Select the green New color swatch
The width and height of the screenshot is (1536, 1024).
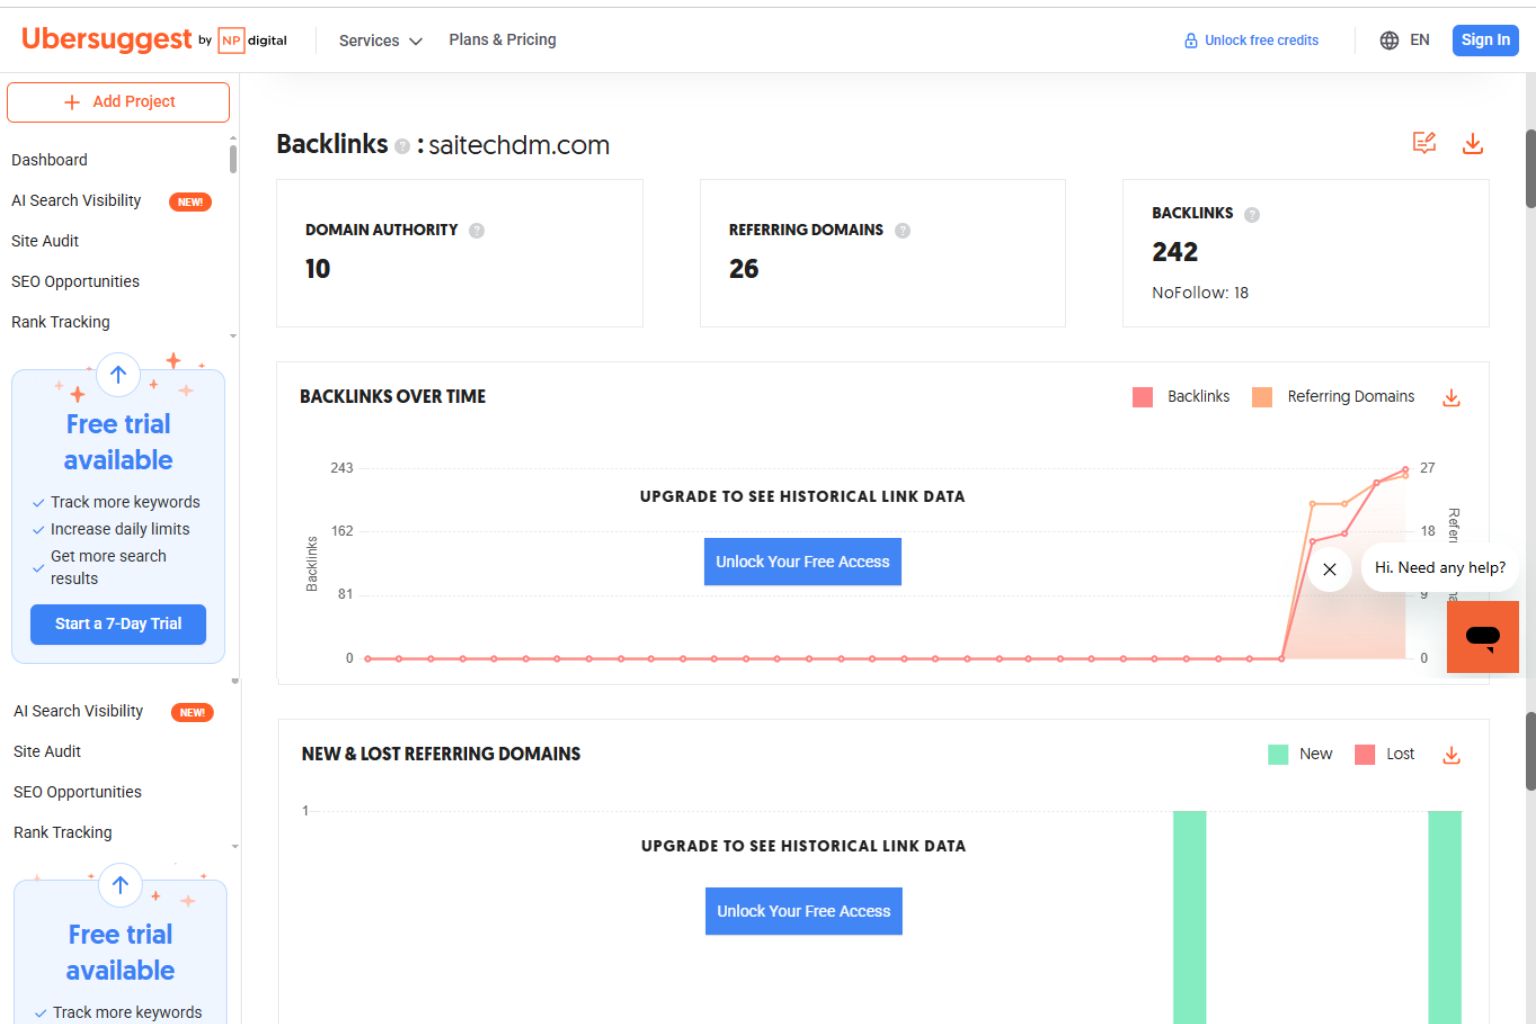1277,753
